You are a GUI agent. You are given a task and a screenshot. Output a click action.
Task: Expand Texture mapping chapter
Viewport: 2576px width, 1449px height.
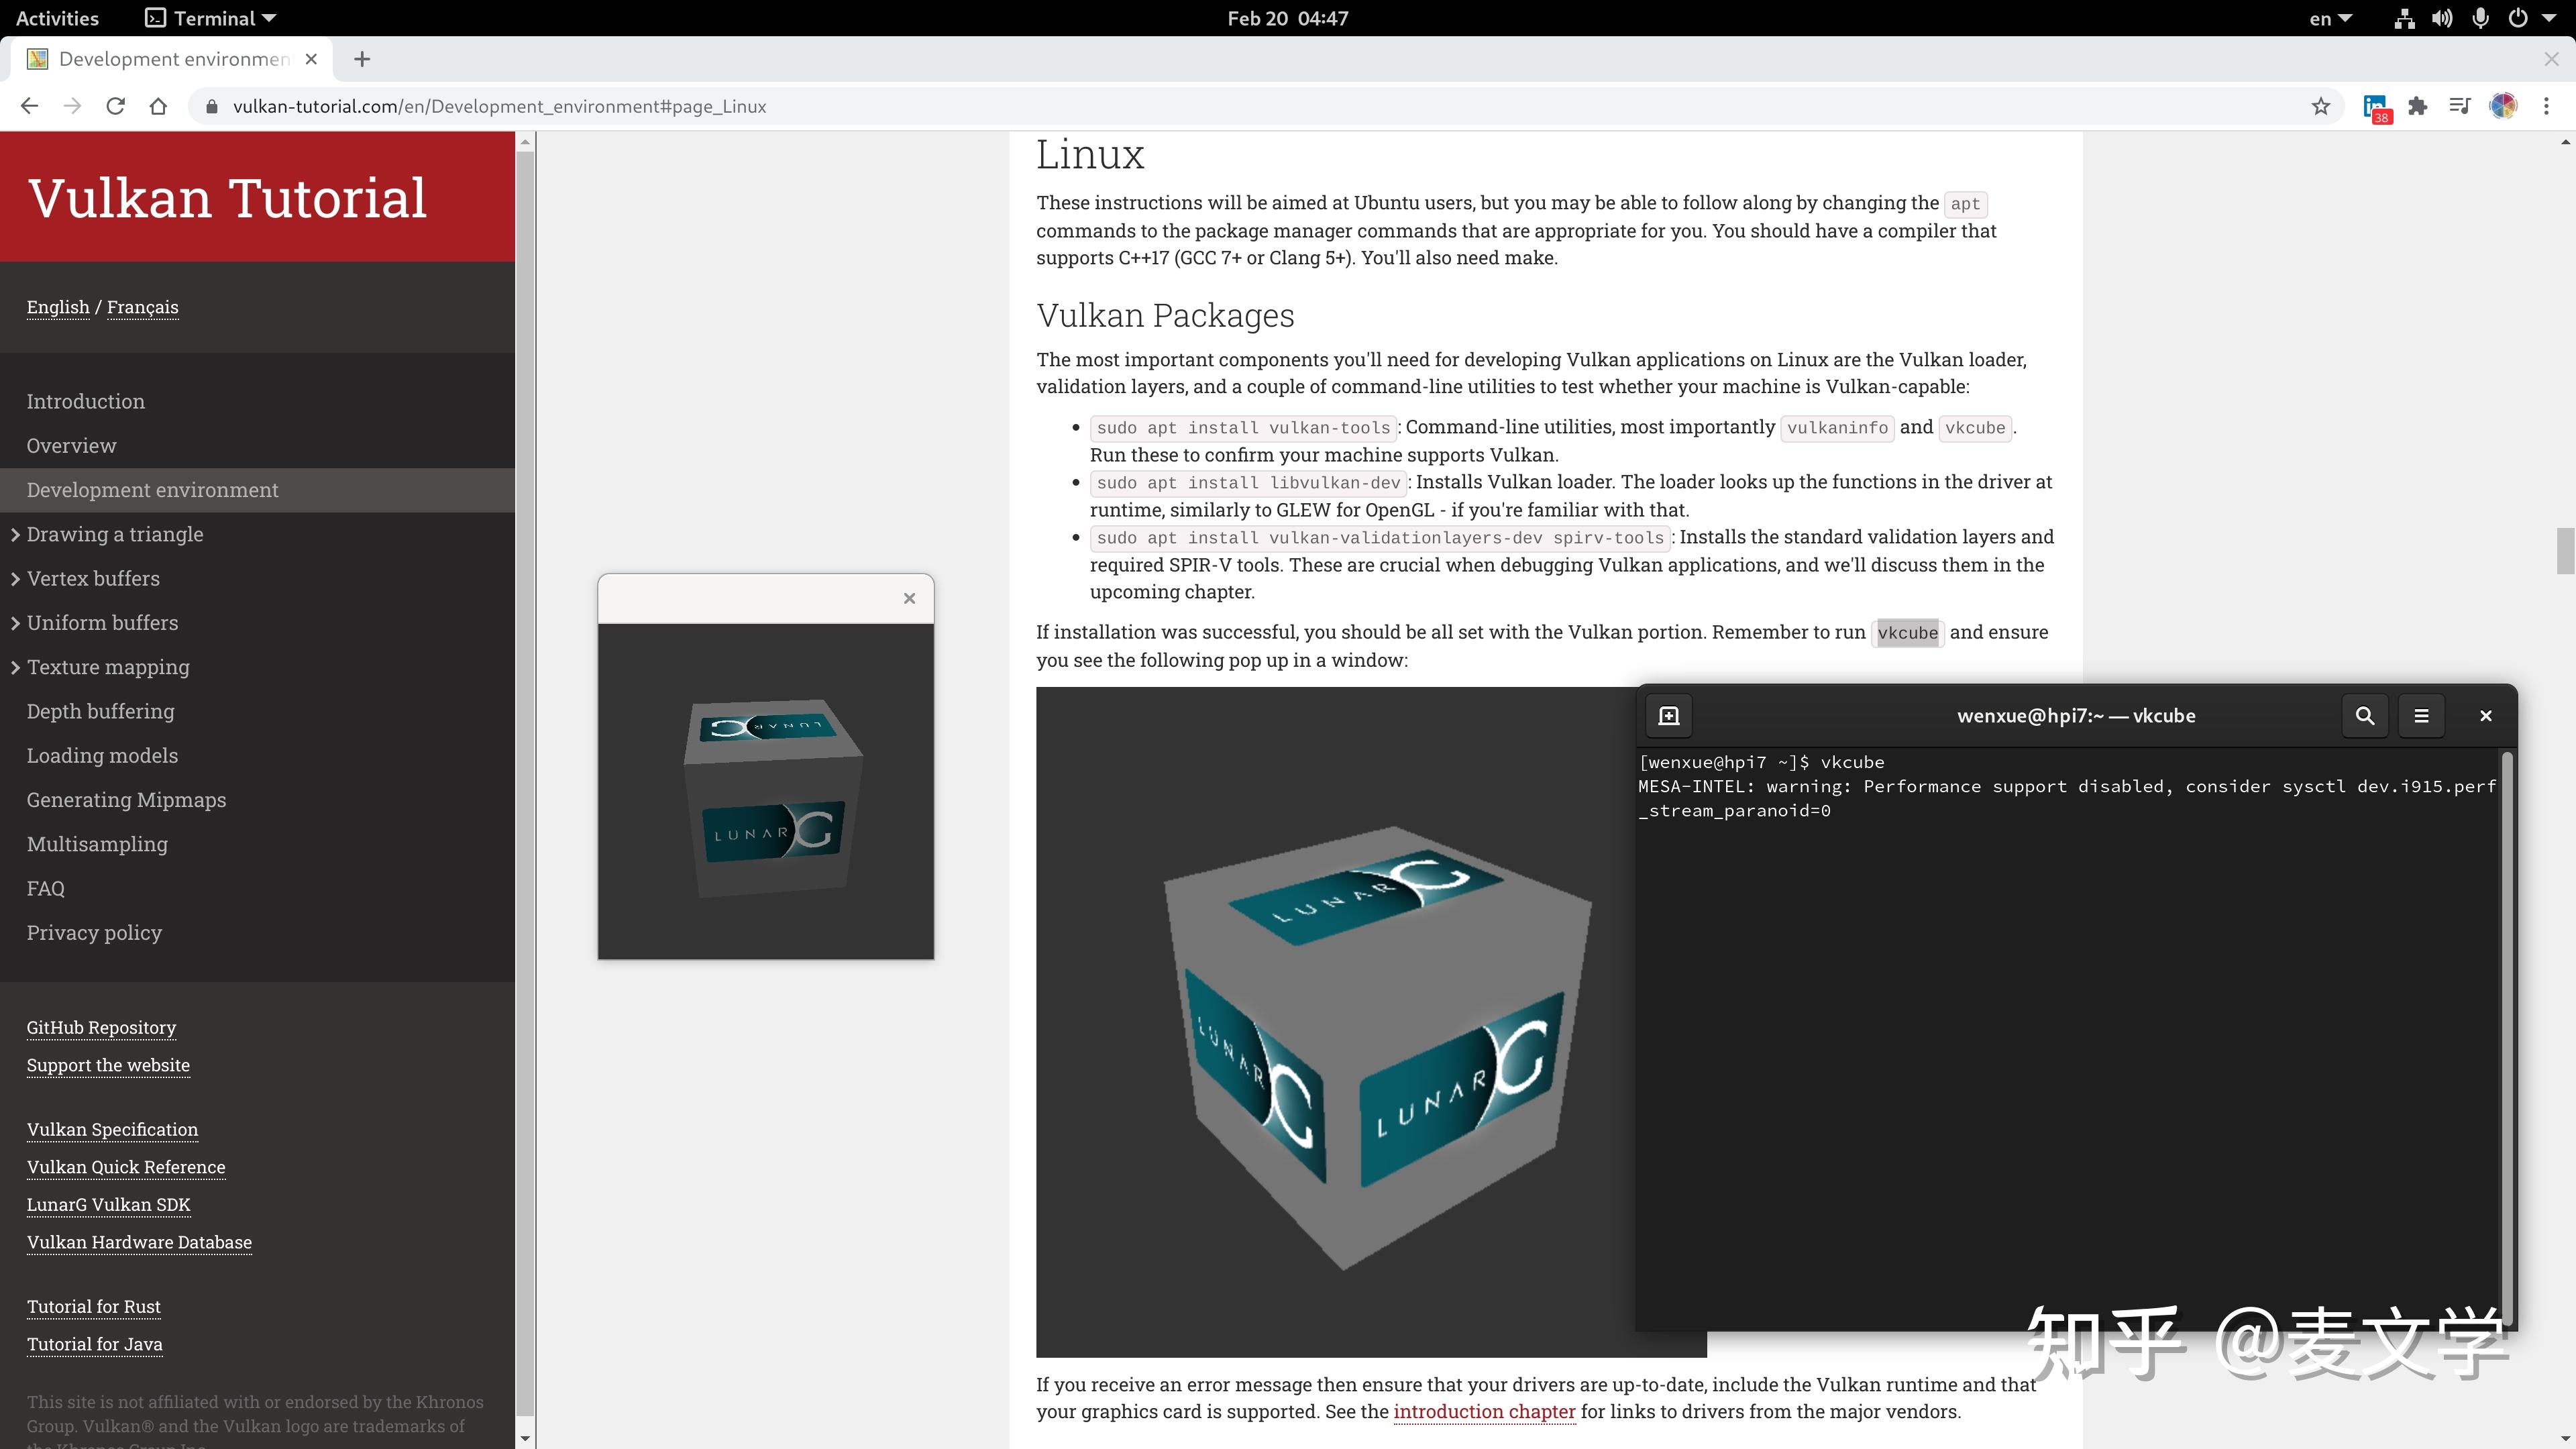coord(108,667)
